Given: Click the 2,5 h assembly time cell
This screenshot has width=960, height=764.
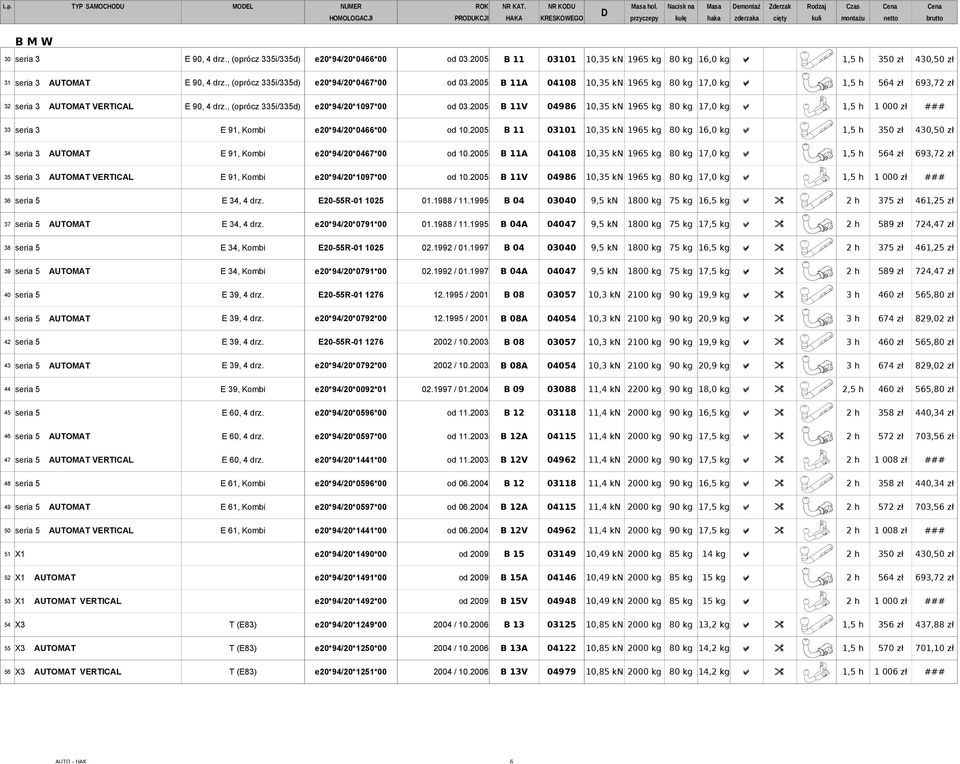Looking at the screenshot, I should click(852, 389).
